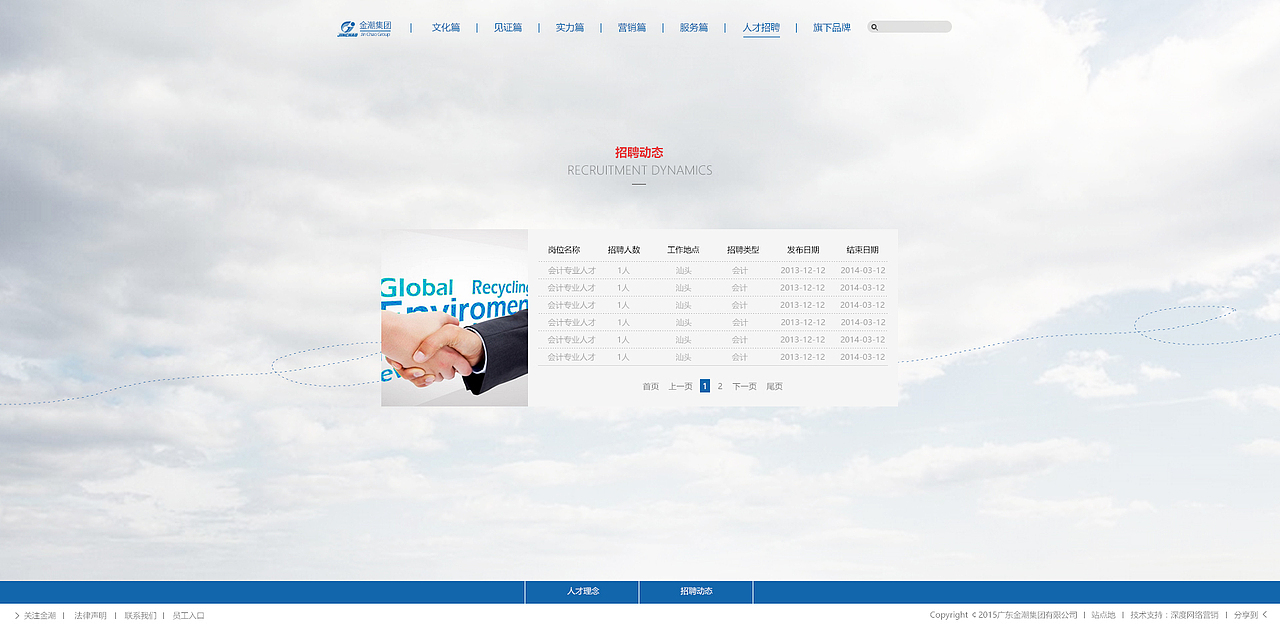
Task: Open the 文化篇 menu
Action: [446, 28]
